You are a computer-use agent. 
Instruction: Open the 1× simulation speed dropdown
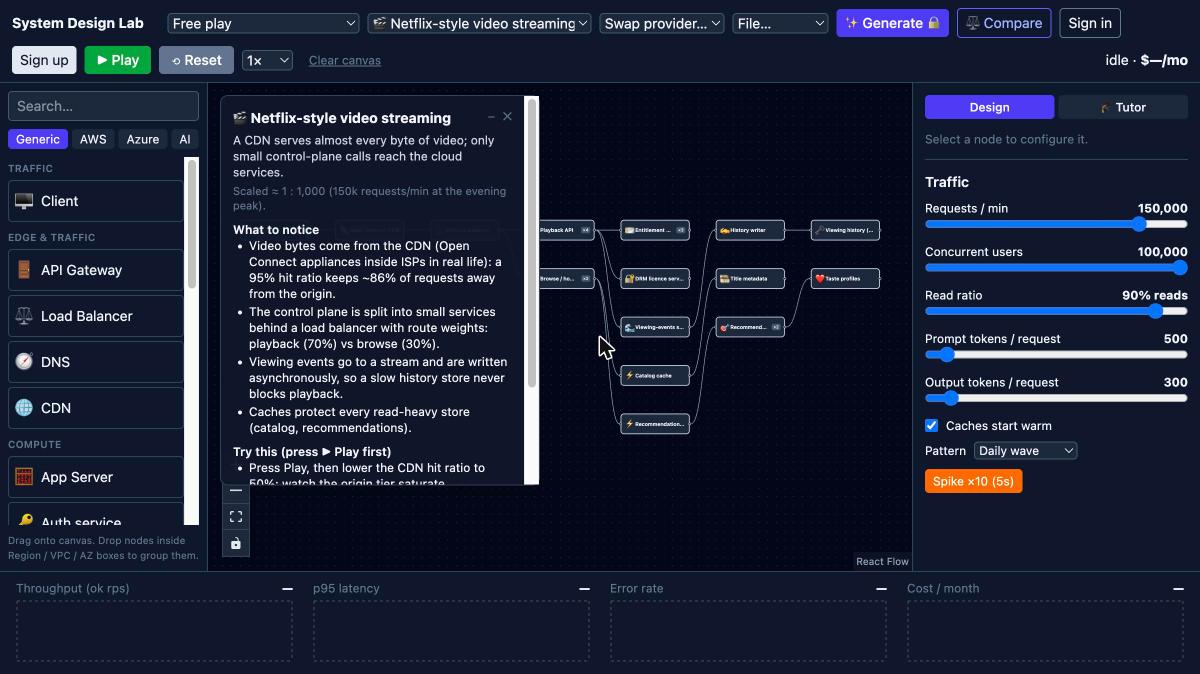267,60
